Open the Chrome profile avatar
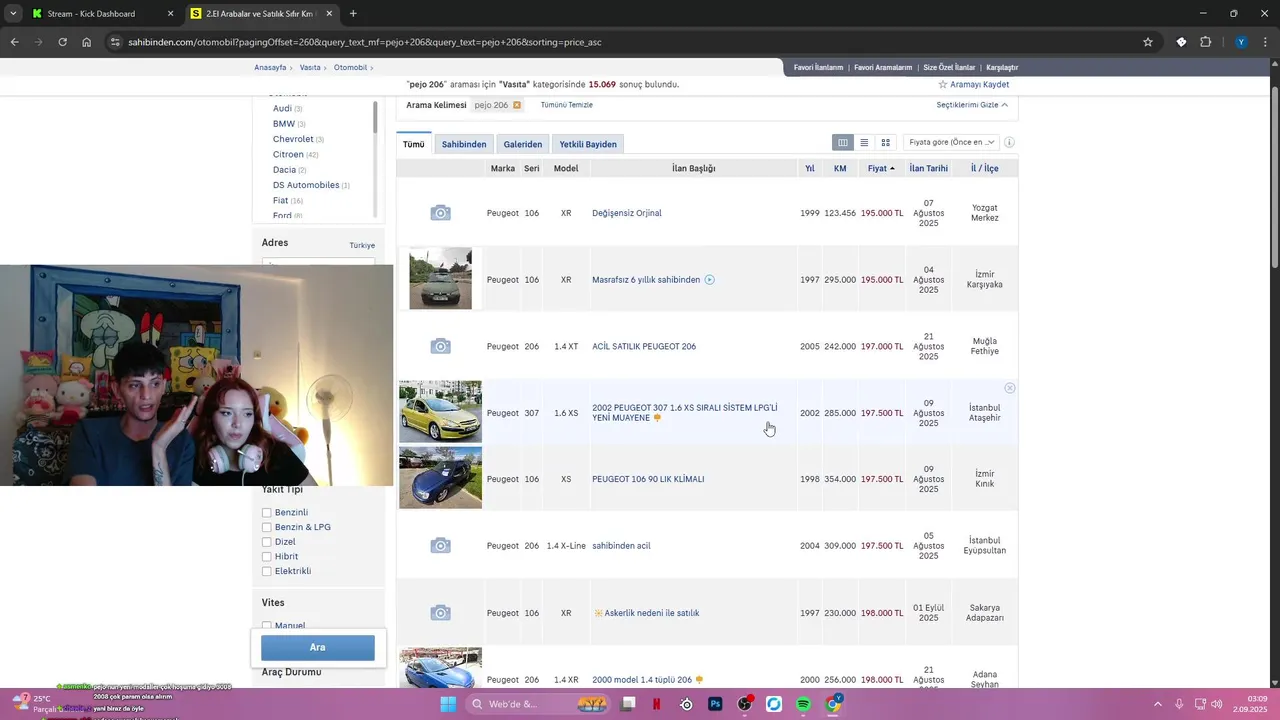Image resolution: width=1280 pixels, height=720 pixels. pos(1241,42)
